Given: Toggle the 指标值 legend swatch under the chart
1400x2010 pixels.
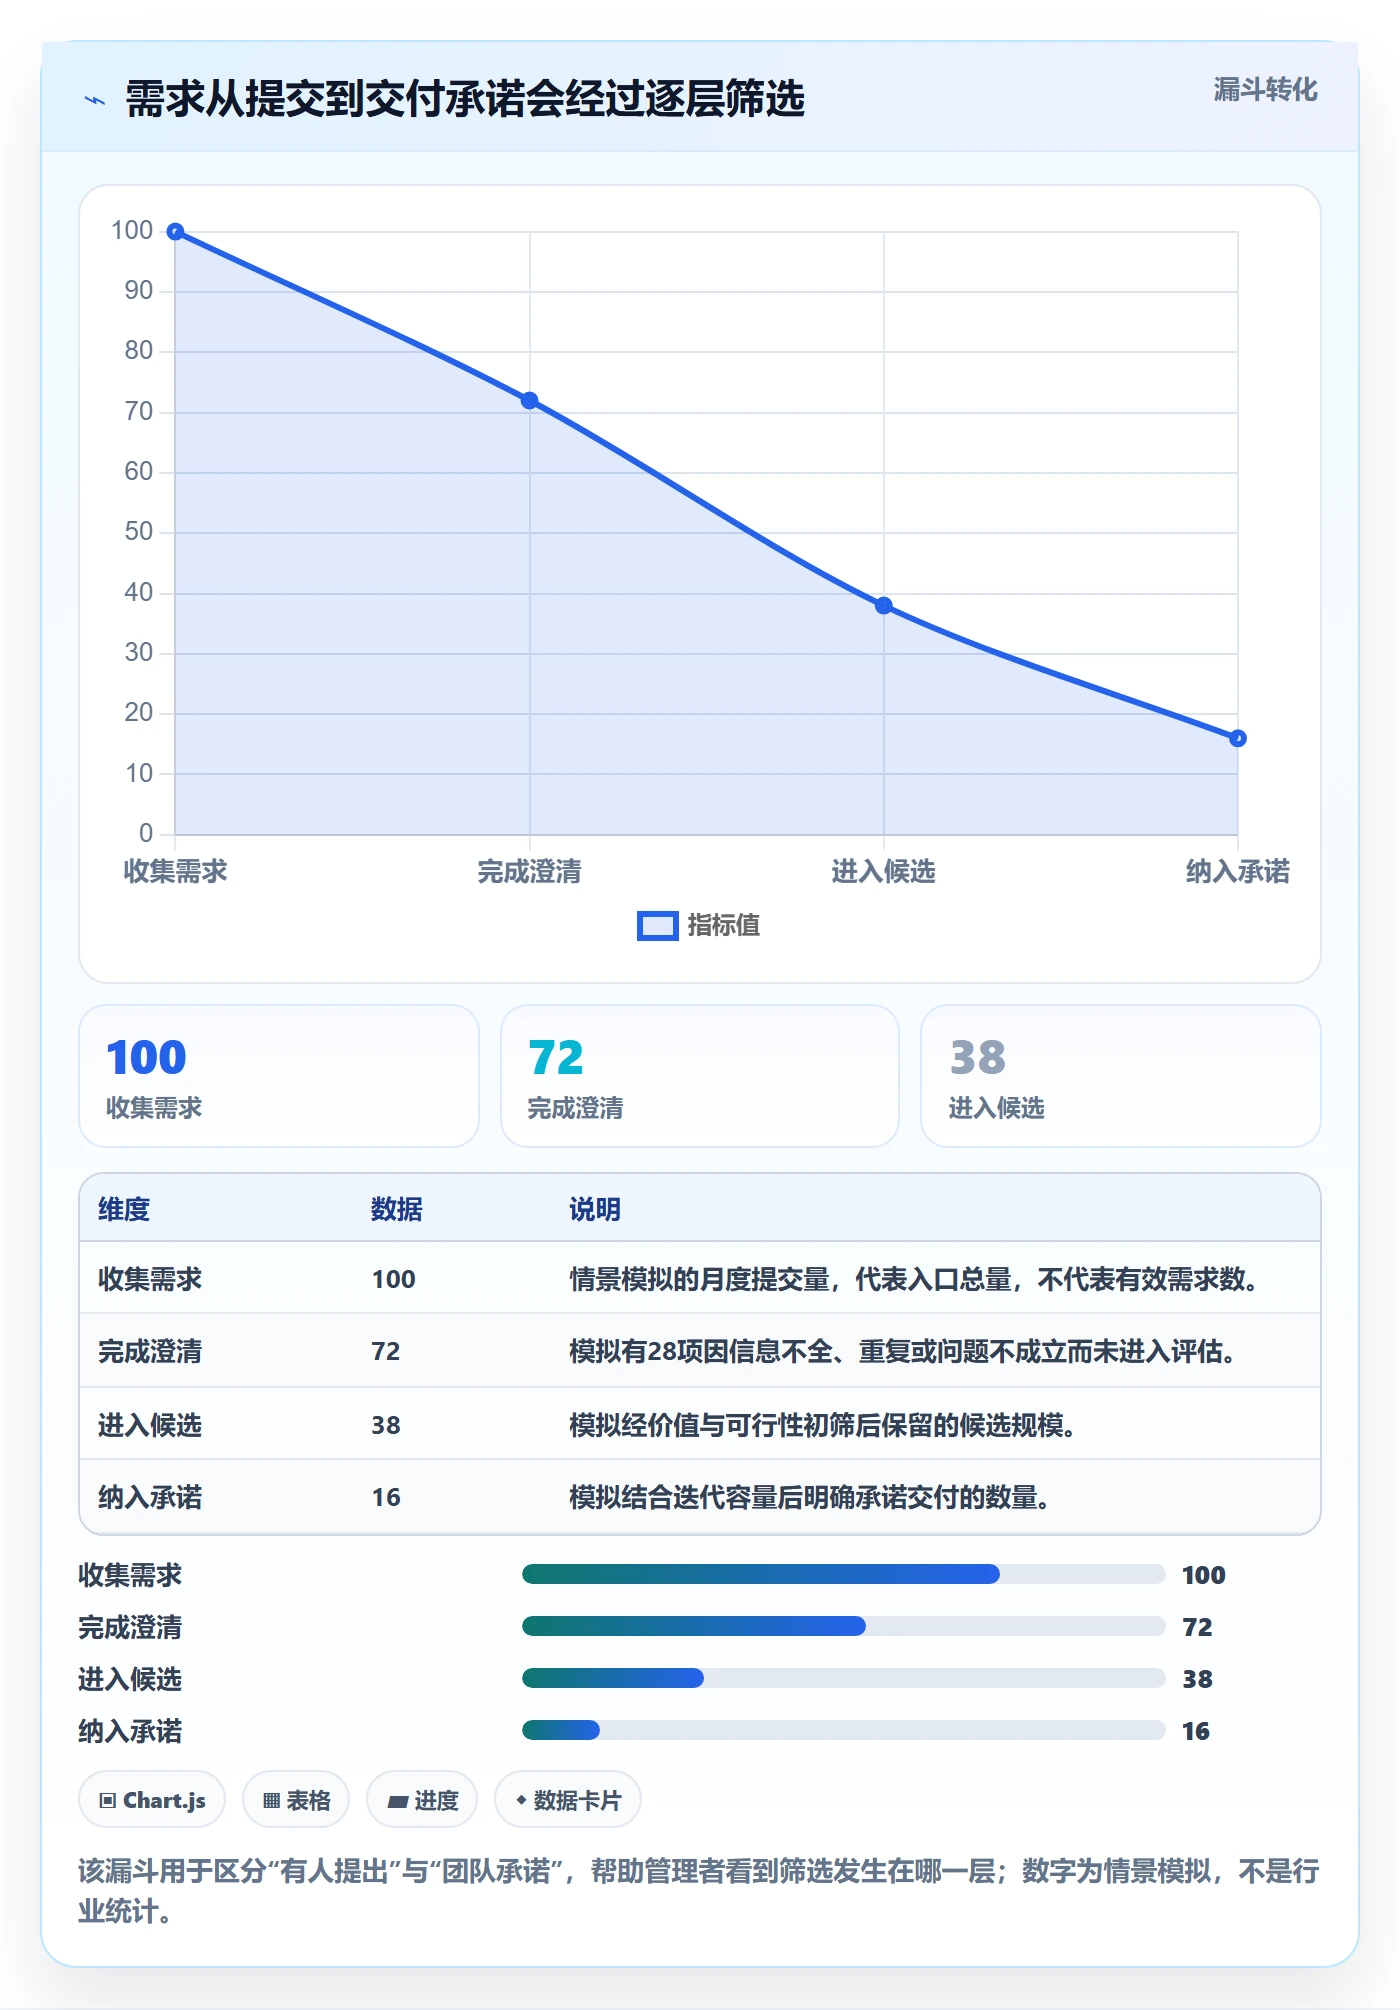Looking at the screenshot, I should (657, 926).
